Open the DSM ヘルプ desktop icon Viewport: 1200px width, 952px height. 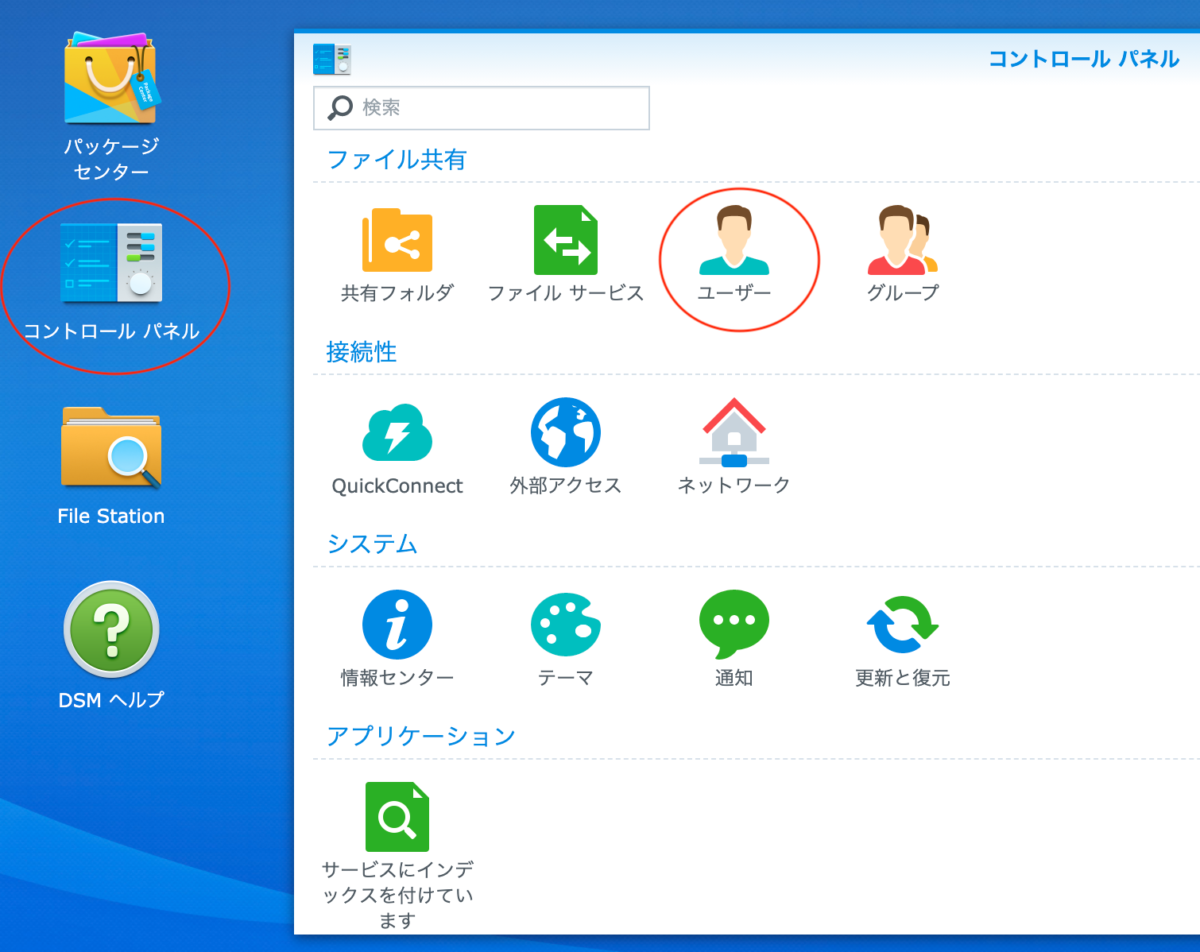(x=111, y=631)
